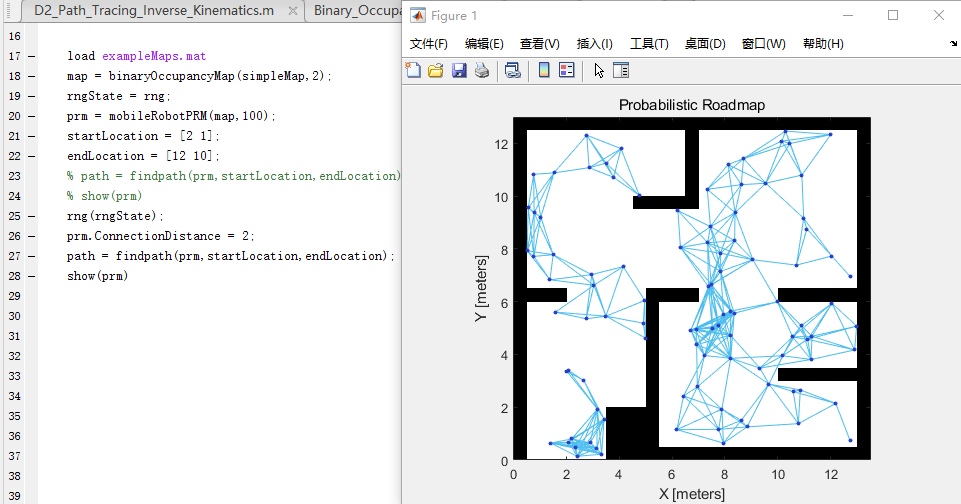
Task: Open the 帮助(H) menu
Action: click(x=823, y=44)
